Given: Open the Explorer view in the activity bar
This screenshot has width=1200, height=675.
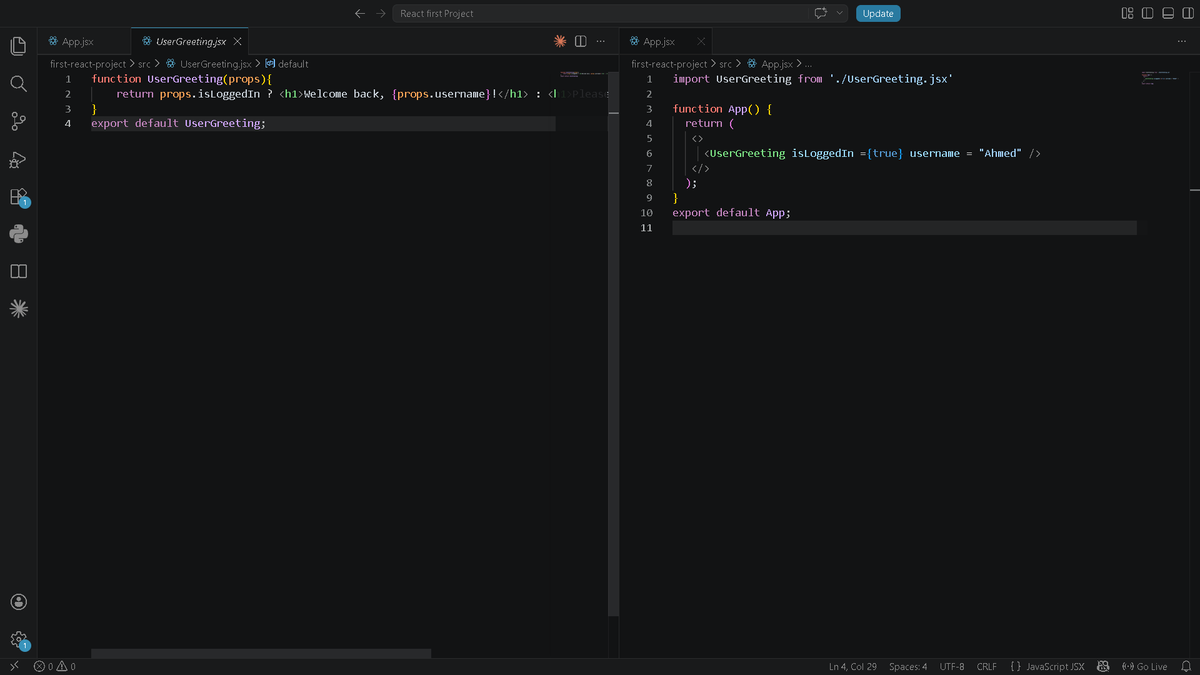Looking at the screenshot, I should 17,44.
